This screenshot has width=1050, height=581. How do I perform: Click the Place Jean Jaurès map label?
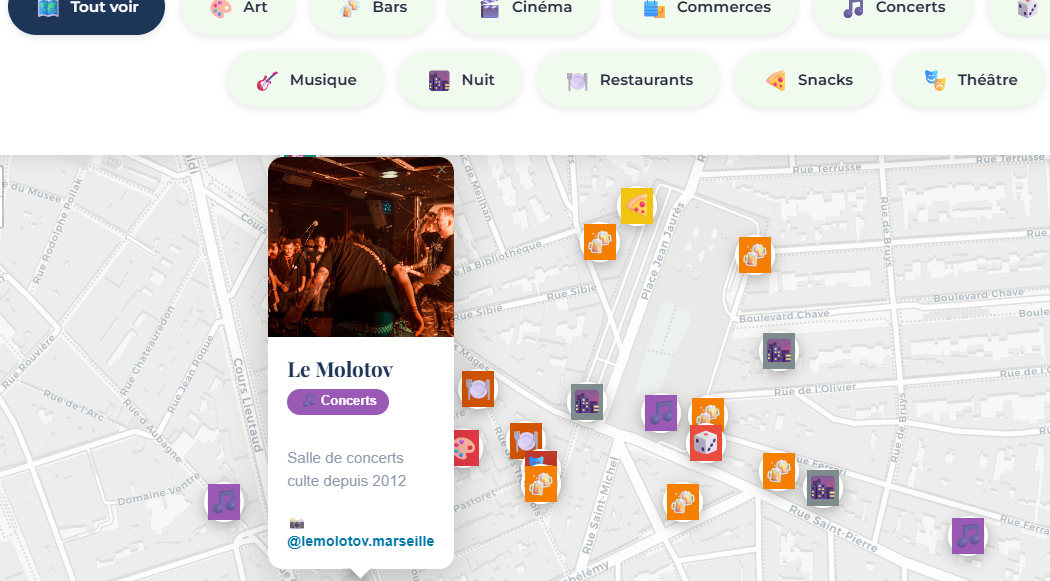[662, 250]
